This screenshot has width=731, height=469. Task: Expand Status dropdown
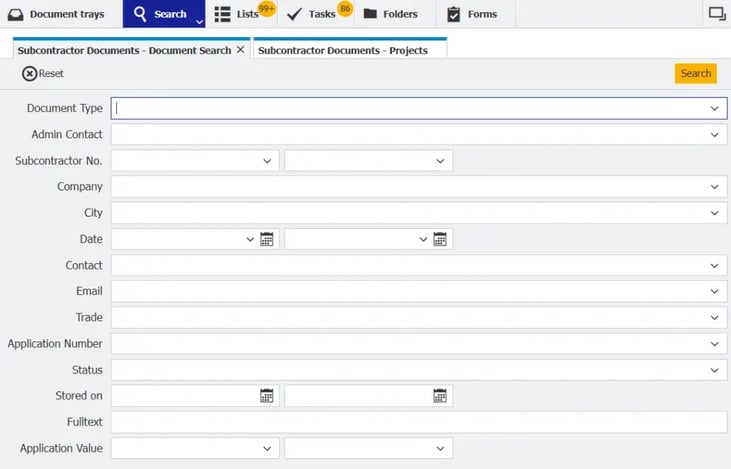click(714, 370)
